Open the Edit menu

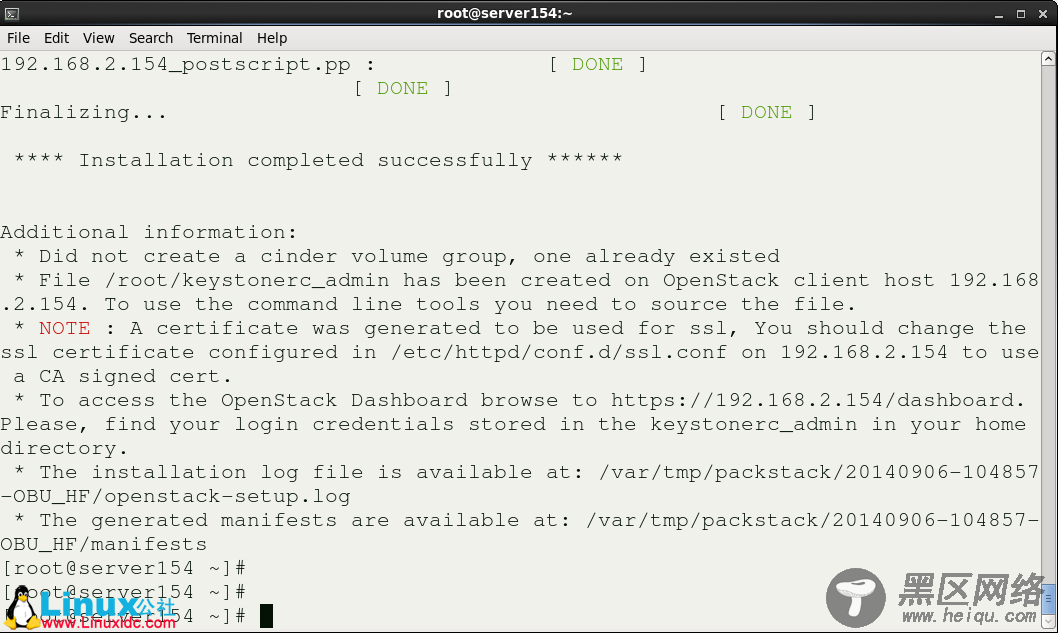click(x=57, y=38)
